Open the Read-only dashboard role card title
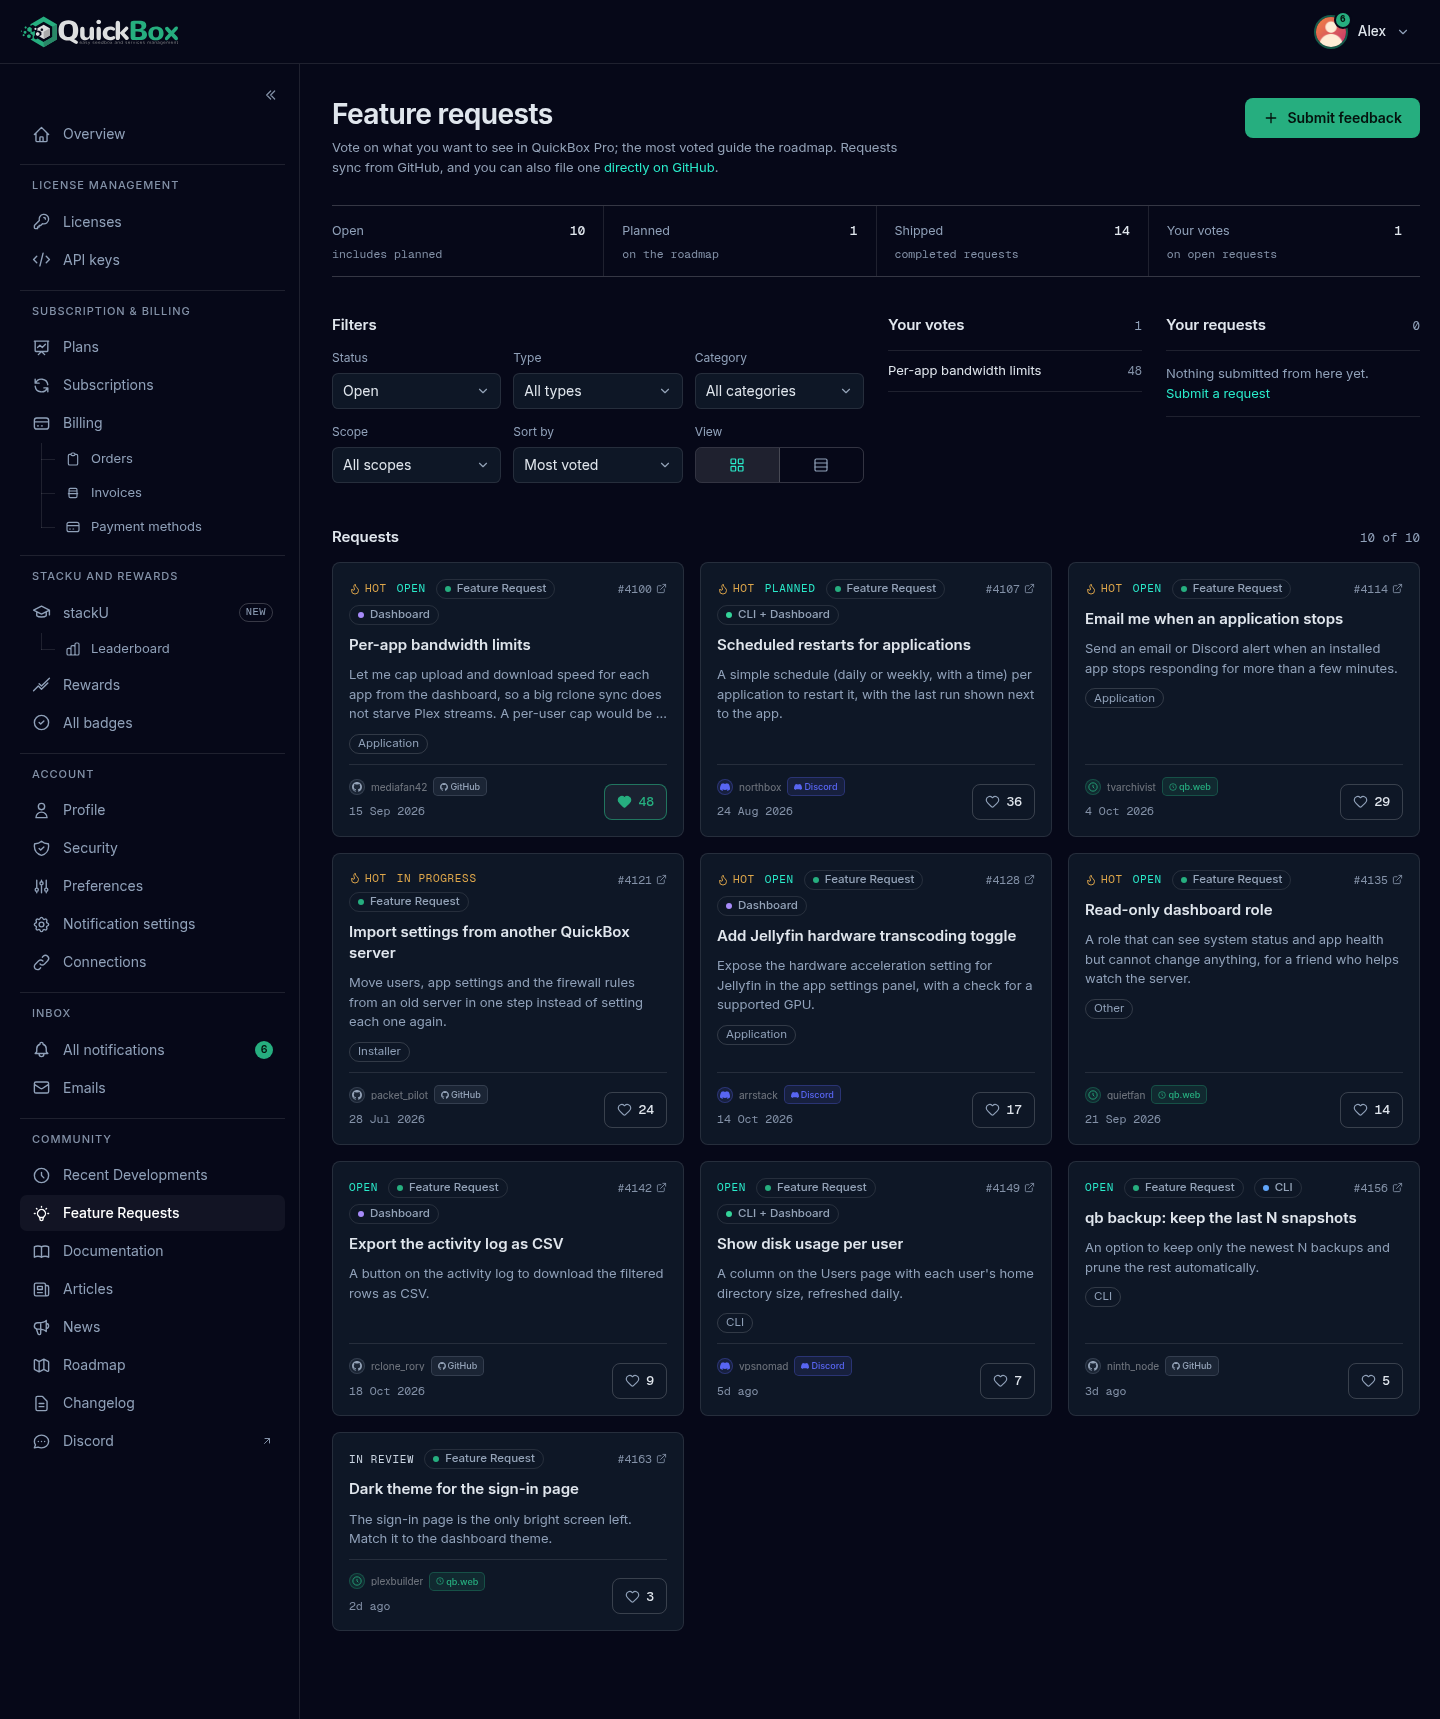This screenshot has height=1719, width=1440. 1179,910
